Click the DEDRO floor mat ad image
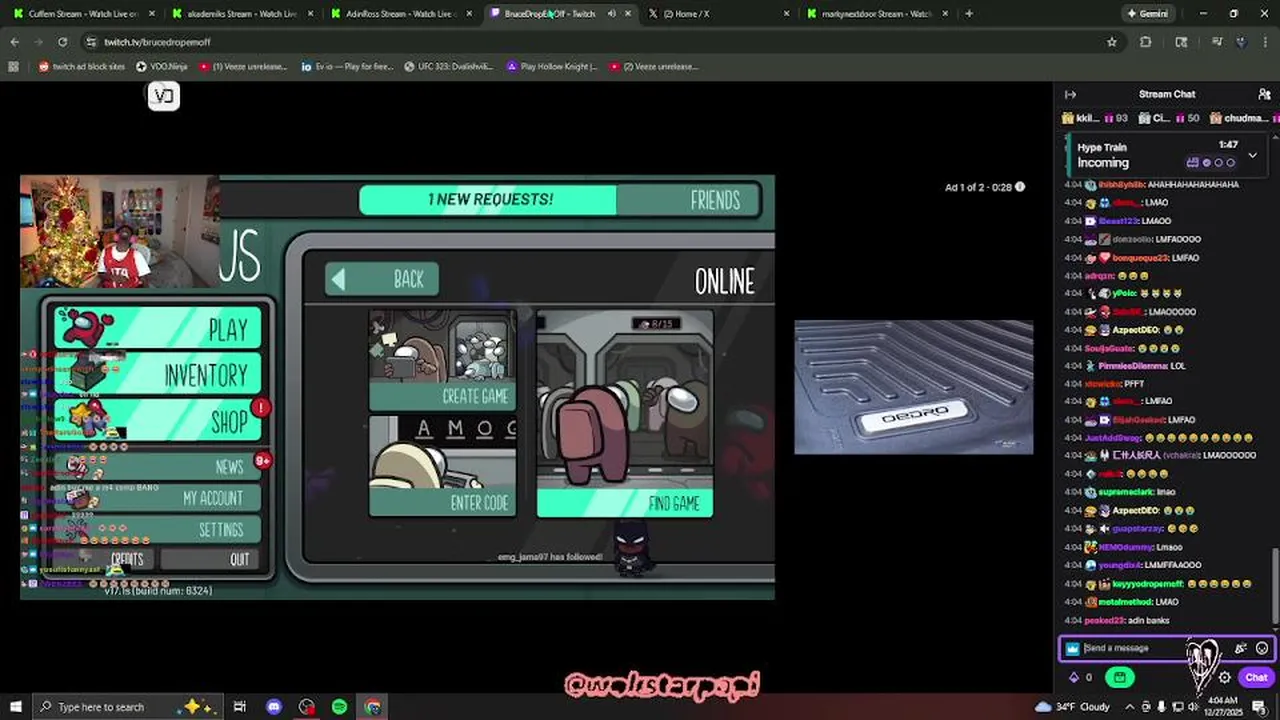The height and width of the screenshot is (720, 1280). tap(914, 387)
